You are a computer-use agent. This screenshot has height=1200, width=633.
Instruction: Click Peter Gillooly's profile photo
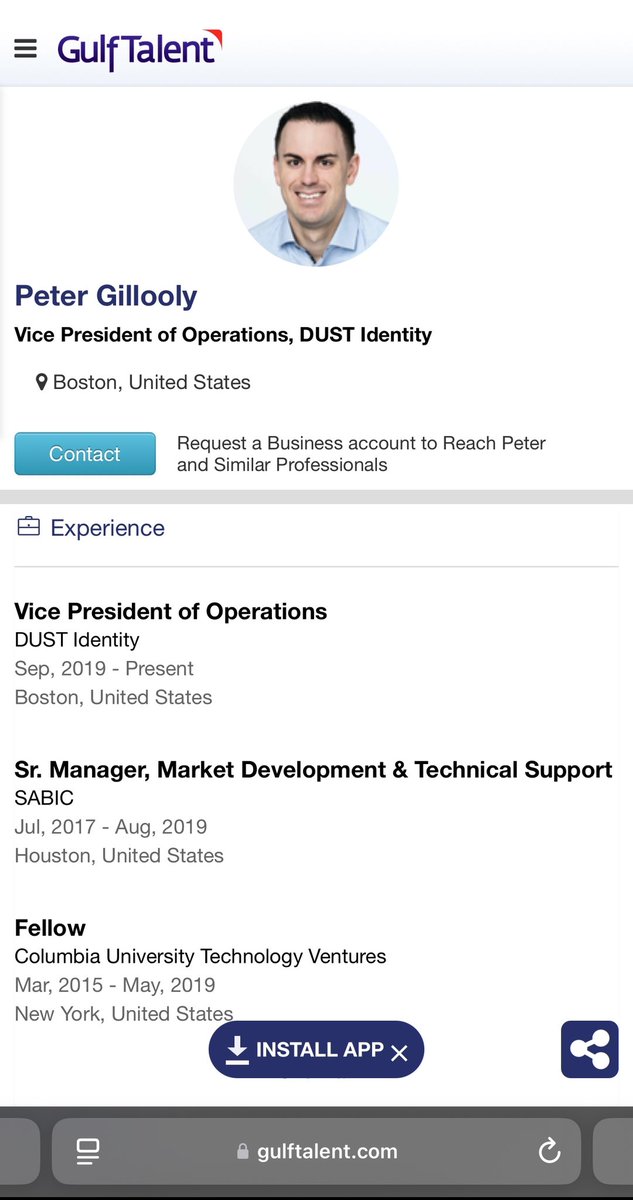coord(316,184)
